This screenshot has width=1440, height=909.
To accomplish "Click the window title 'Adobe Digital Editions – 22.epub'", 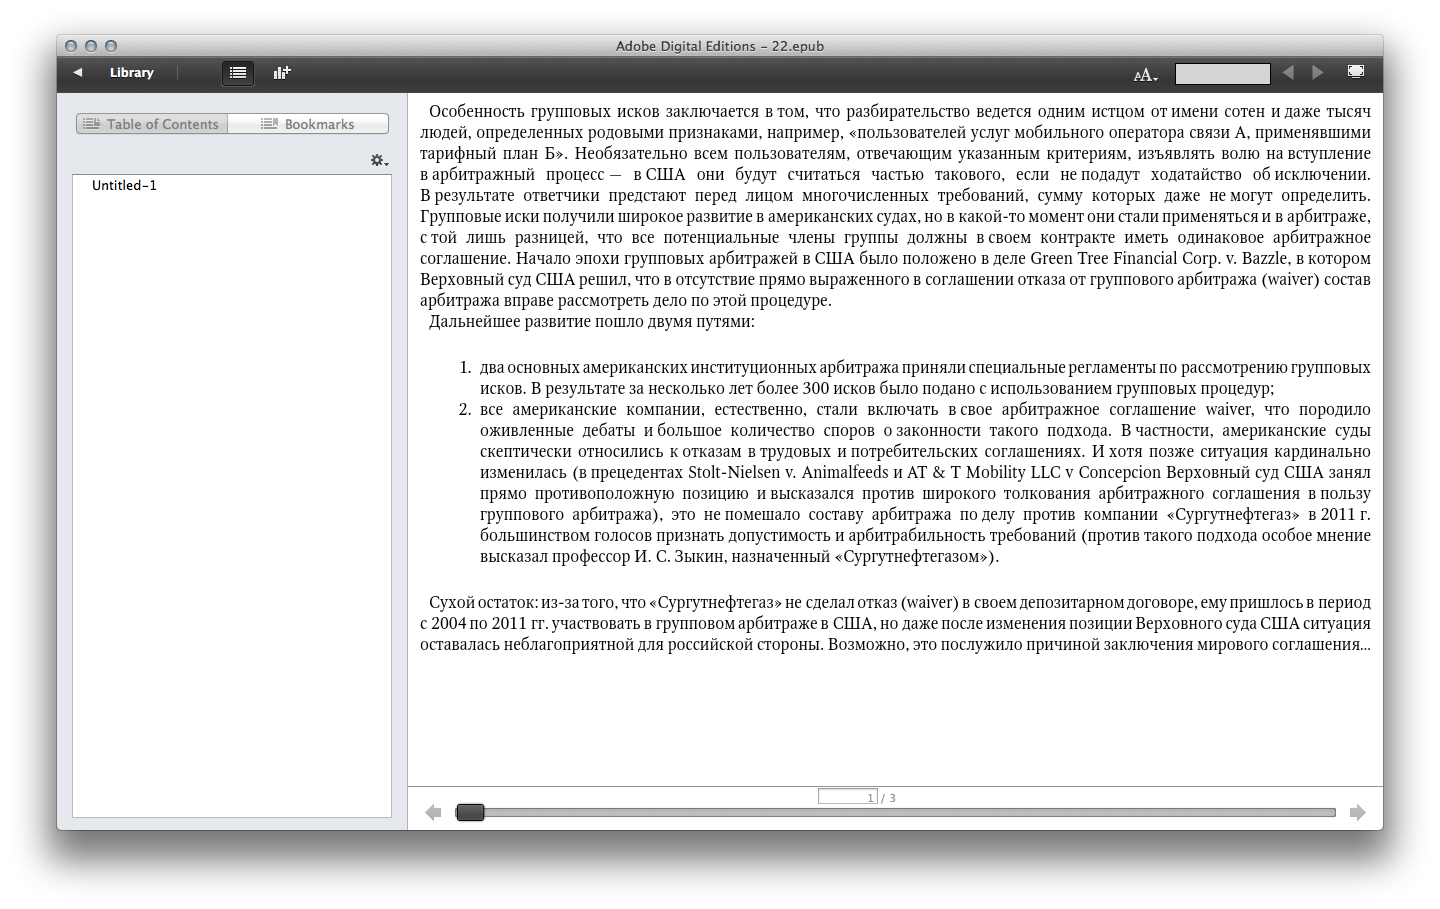I will coord(720,46).
